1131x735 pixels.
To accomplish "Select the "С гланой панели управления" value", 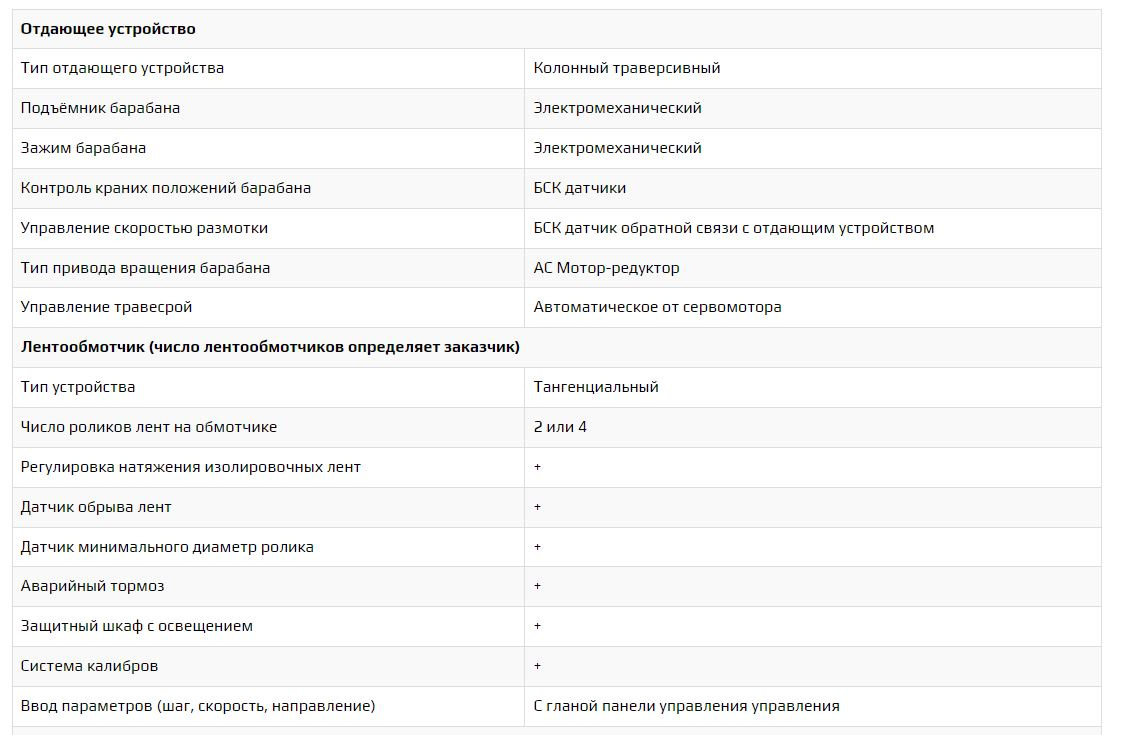I will [686, 706].
